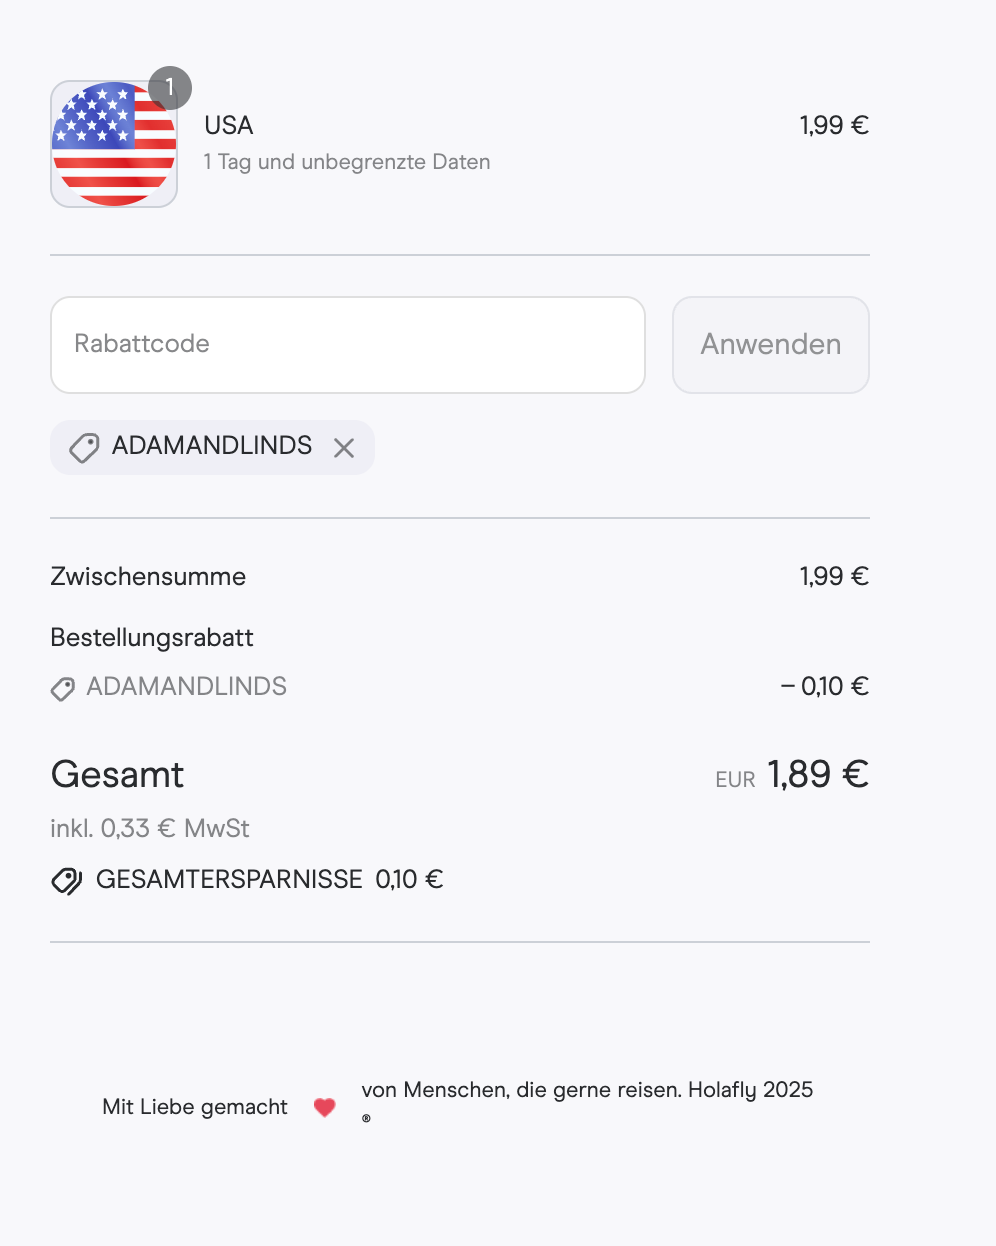Viewport: 996px width, 1246px height.
Task: Click the 'inkl. 0,33 € MwSt' text
Action: (150, 829)
